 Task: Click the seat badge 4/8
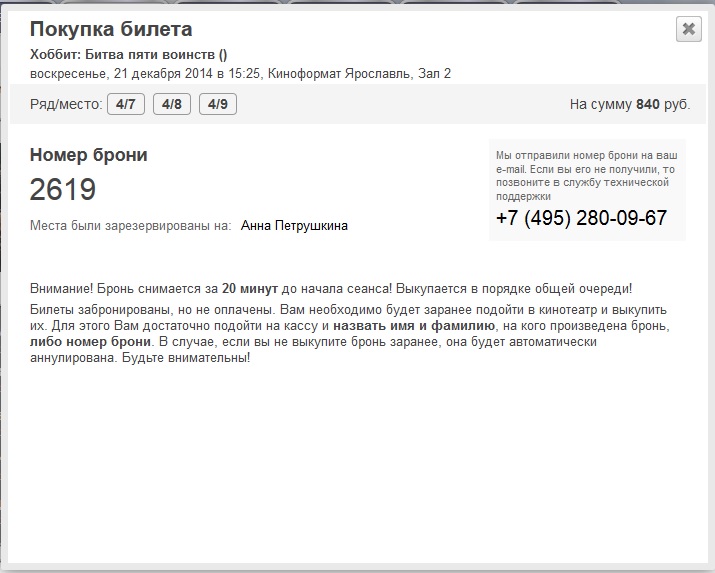[172, 104]
